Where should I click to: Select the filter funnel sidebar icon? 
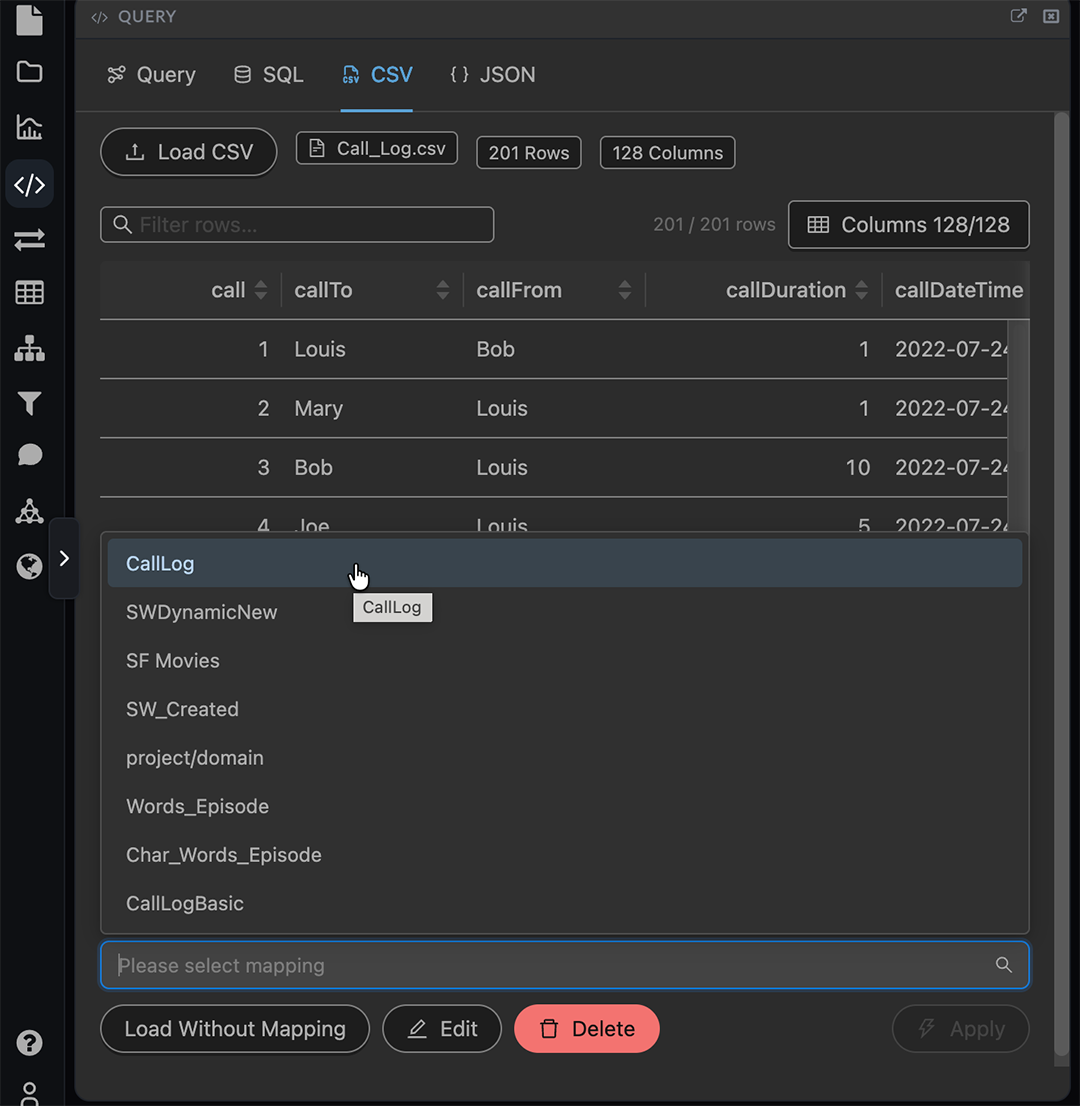tap(29, 403)
